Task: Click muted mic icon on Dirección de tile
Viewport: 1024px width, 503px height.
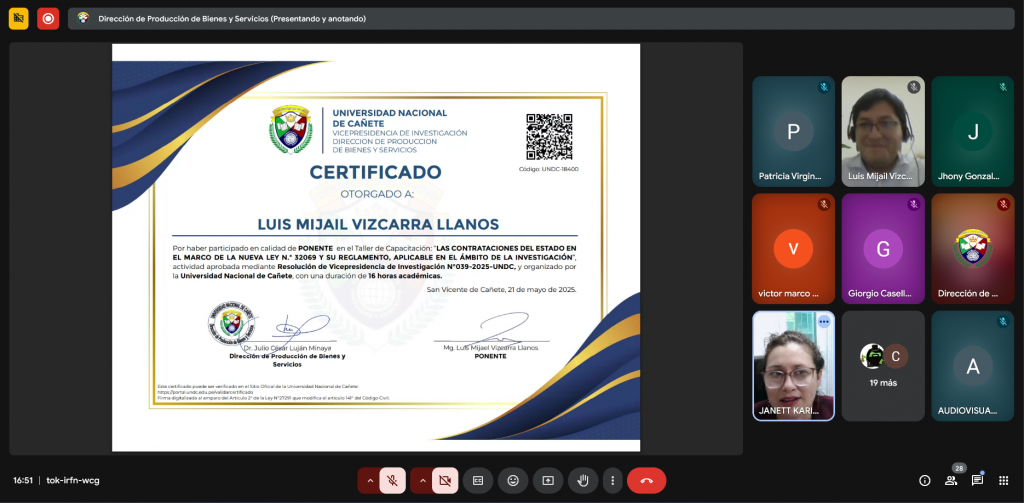Action: coord(1003,204)
